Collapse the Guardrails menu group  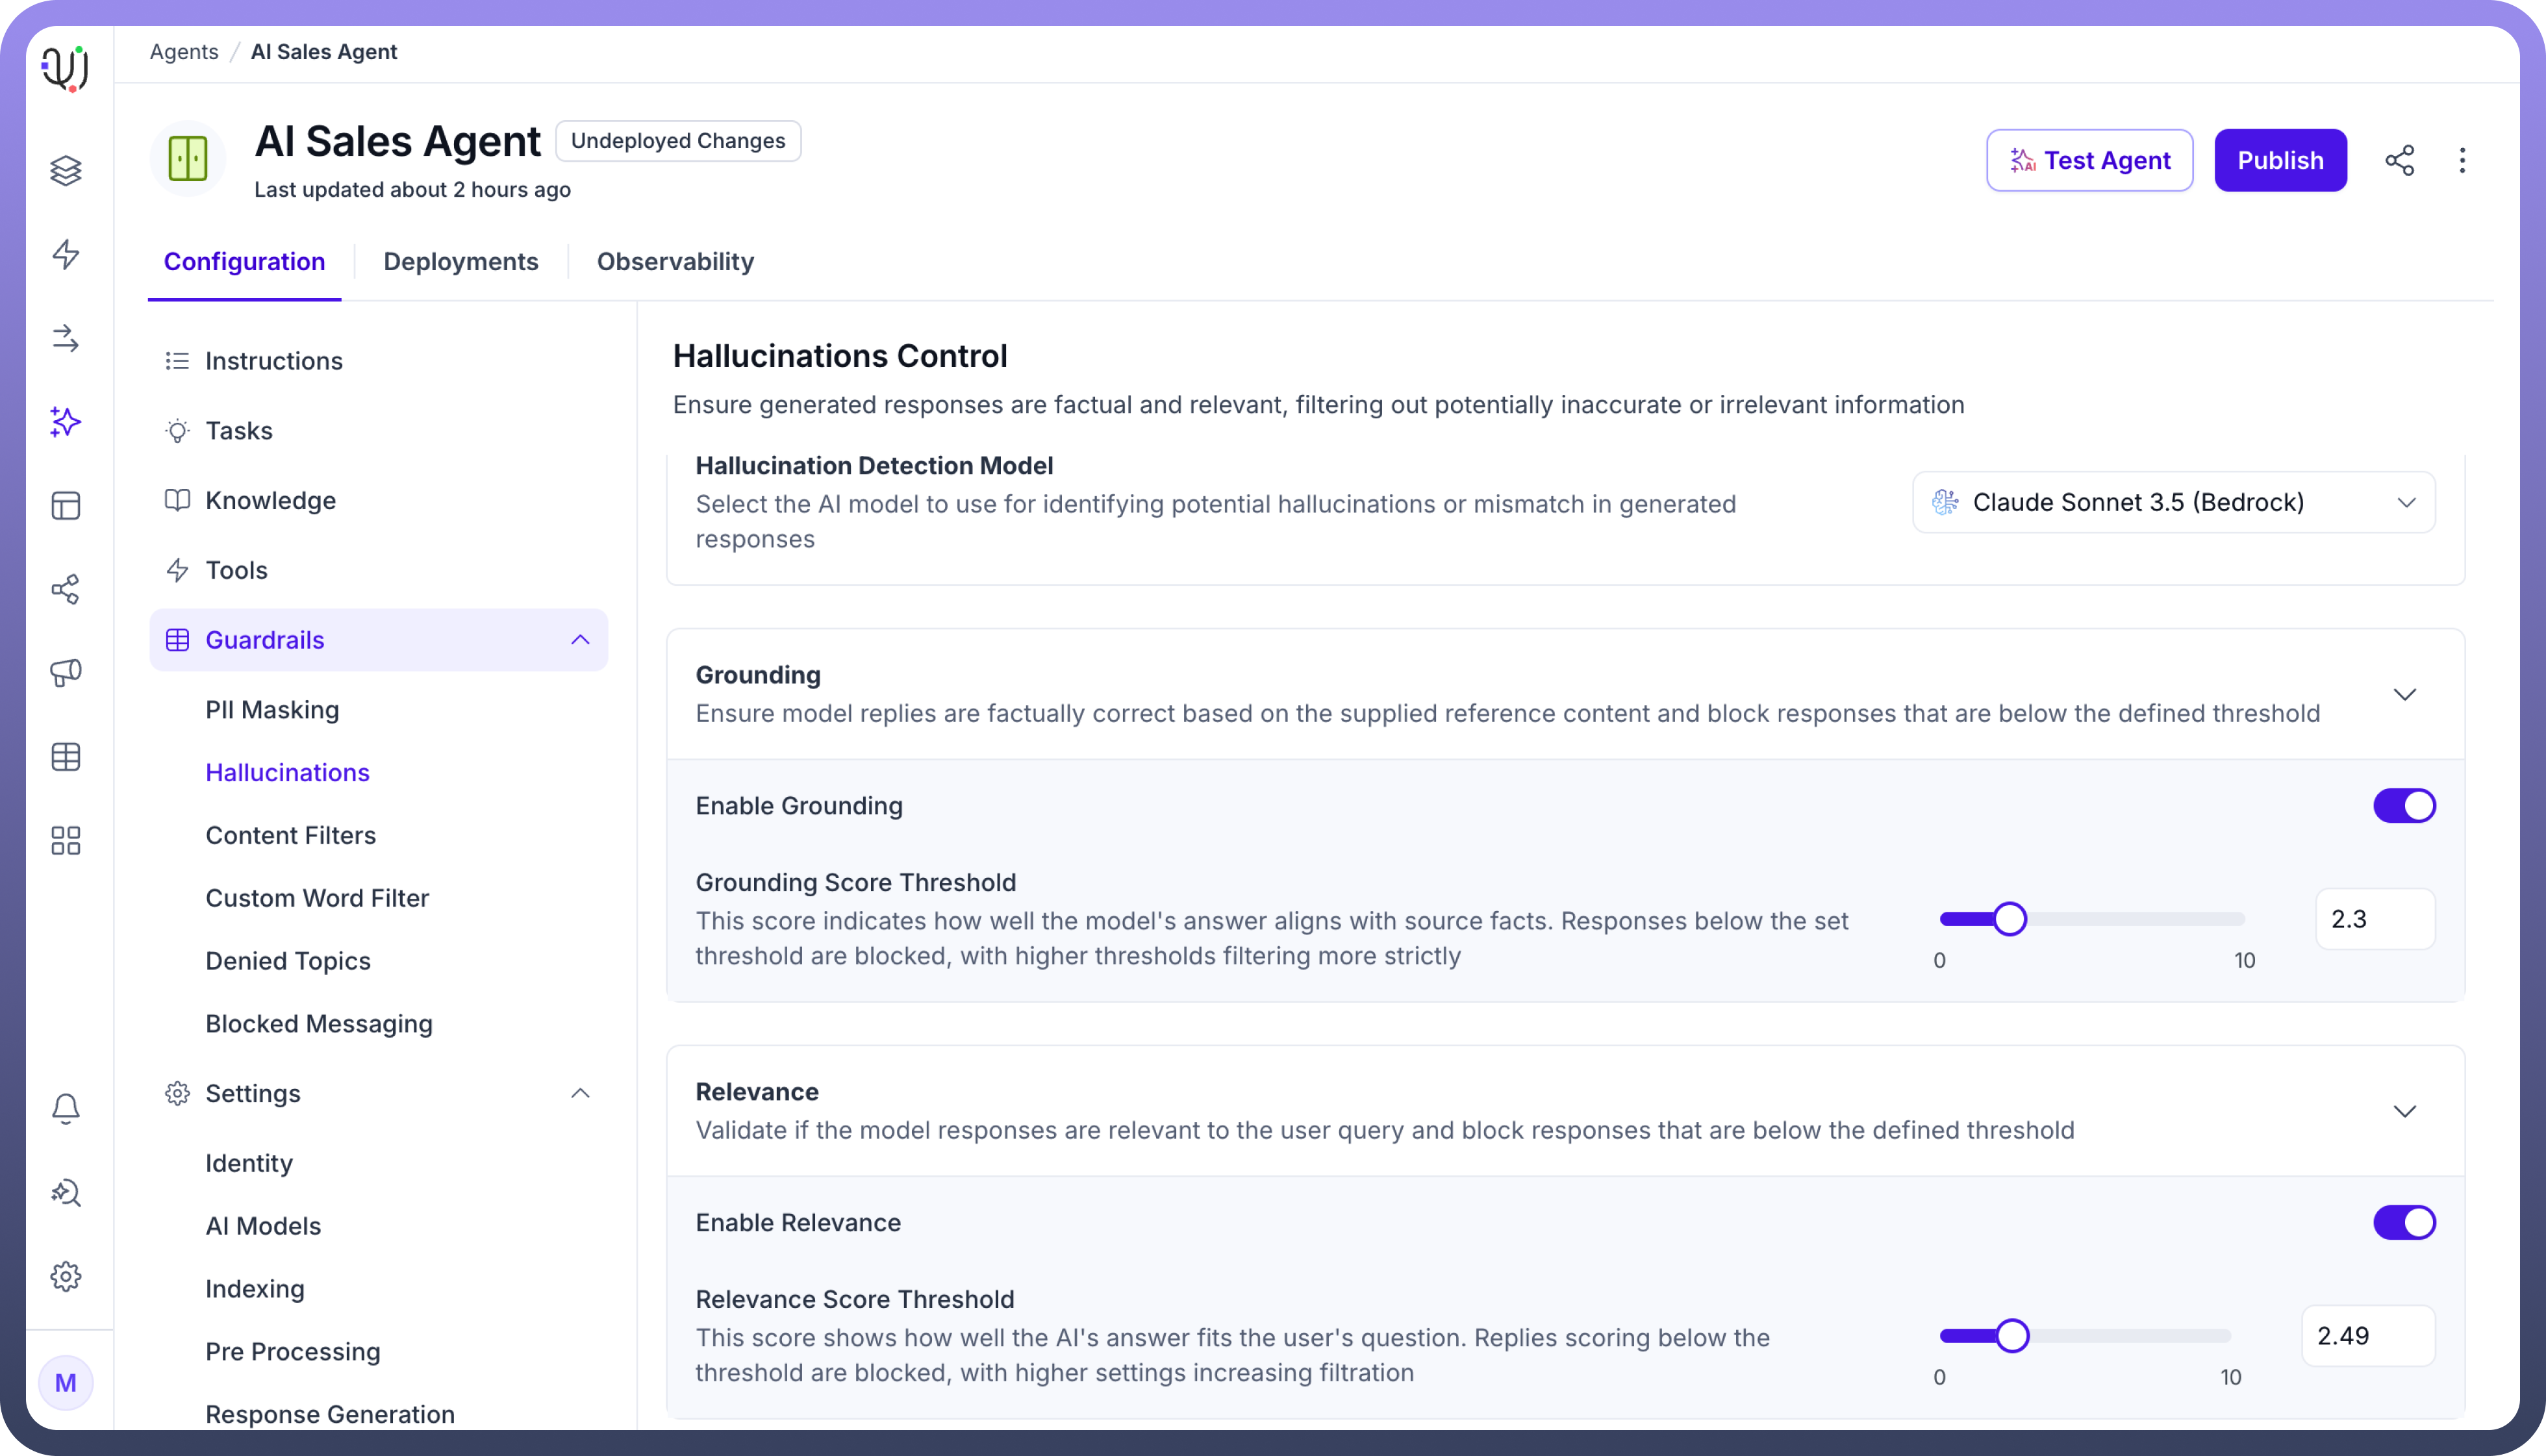coord(580,640)
